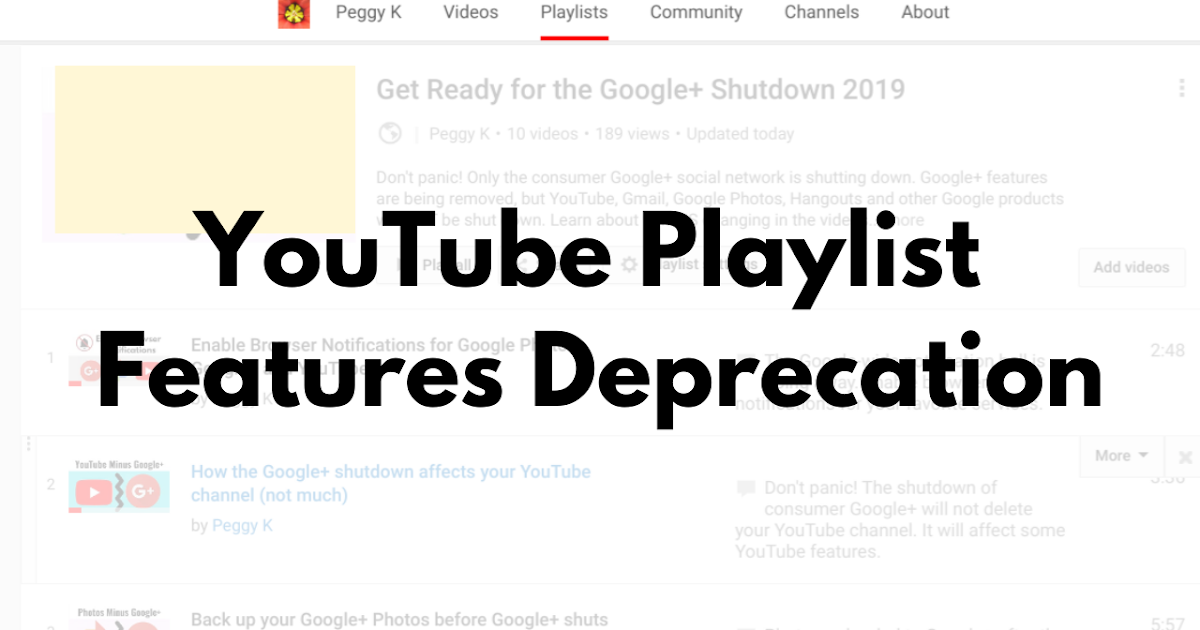The width and height of the screenshot is (1200, 630).
Task: Click the playlist cover image placeholder
Action: pos(205,150)
